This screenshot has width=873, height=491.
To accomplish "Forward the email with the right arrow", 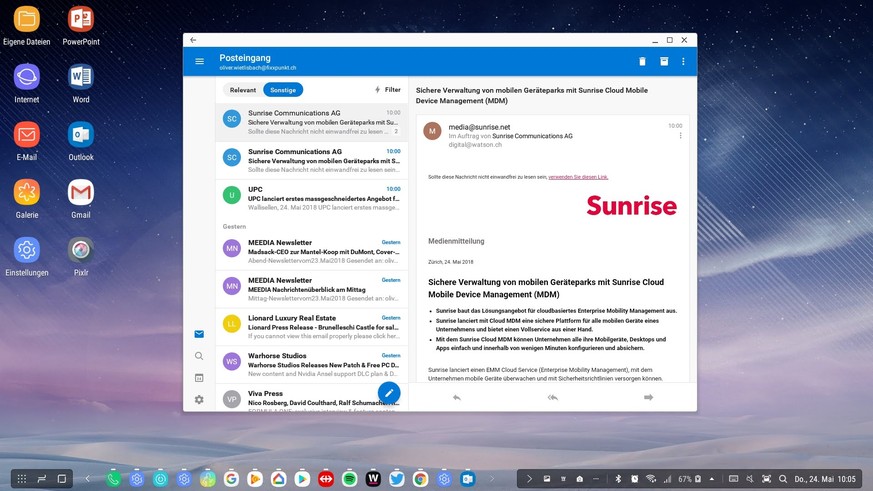I will point(648,397).
